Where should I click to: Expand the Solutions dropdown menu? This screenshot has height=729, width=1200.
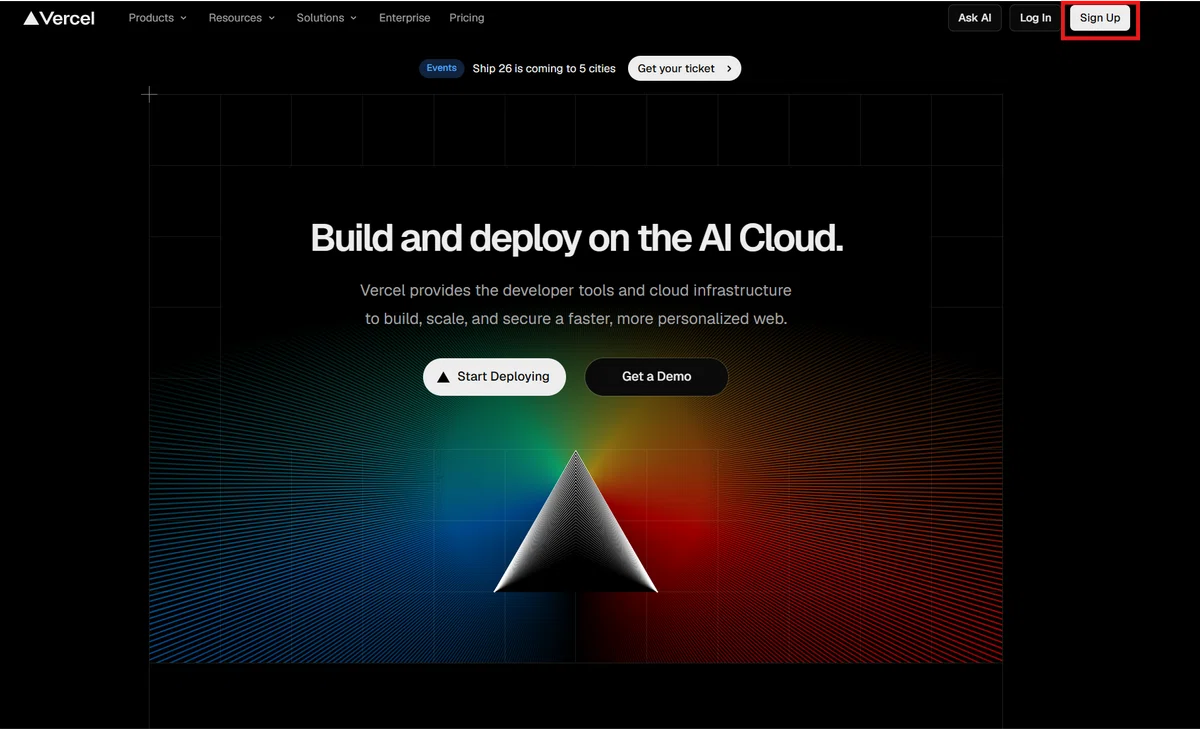click(327, 18)
